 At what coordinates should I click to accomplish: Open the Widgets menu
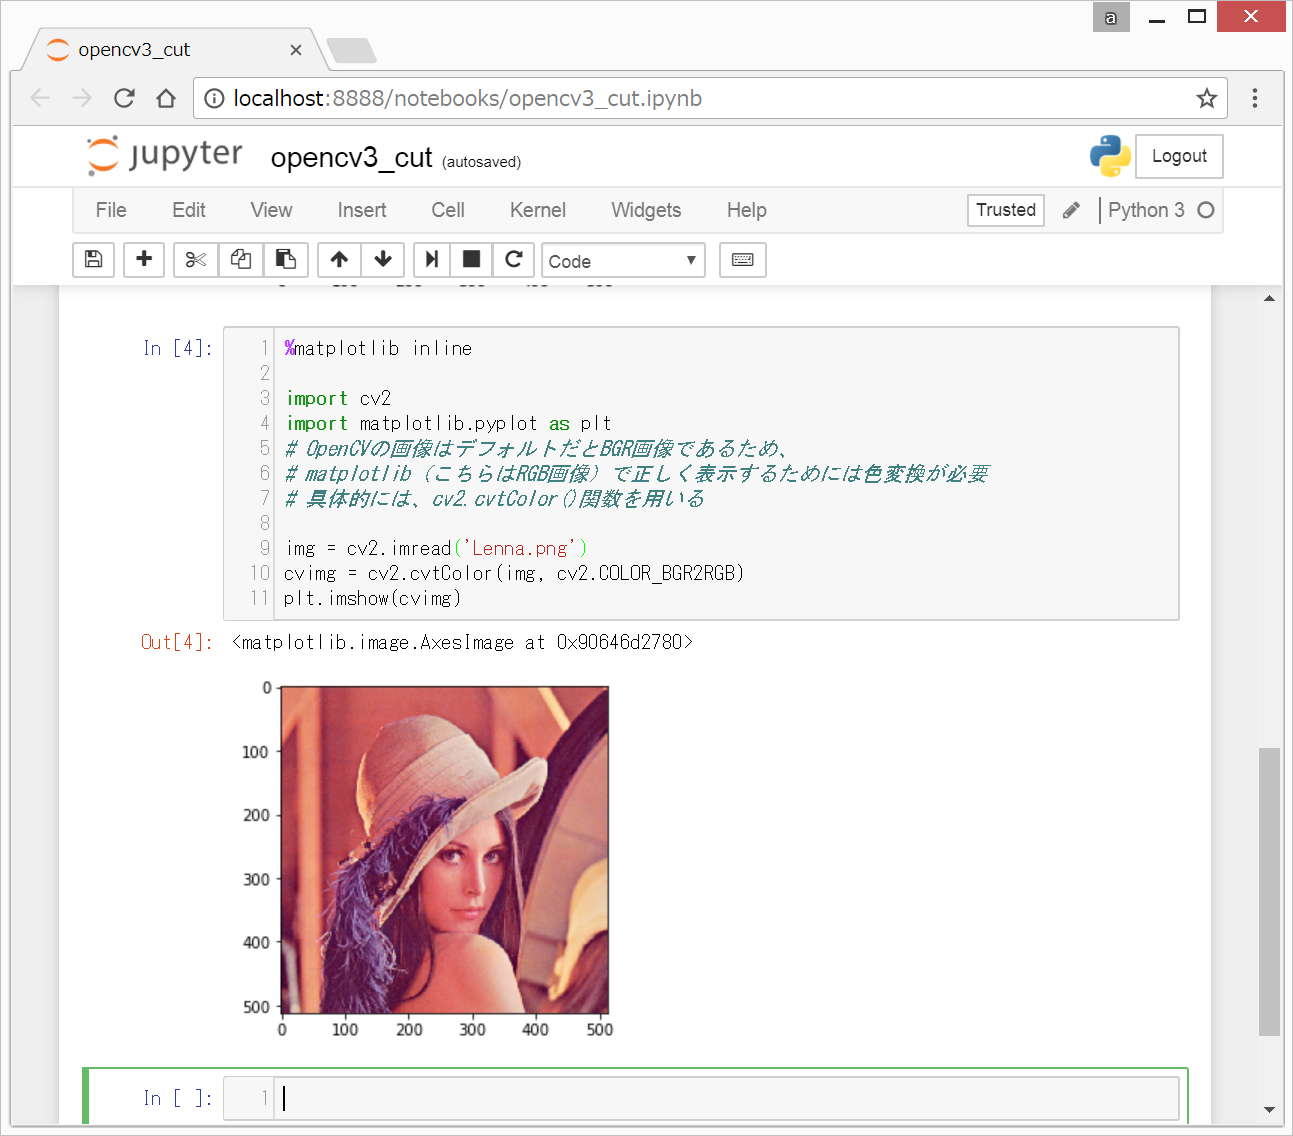[646, 210]
